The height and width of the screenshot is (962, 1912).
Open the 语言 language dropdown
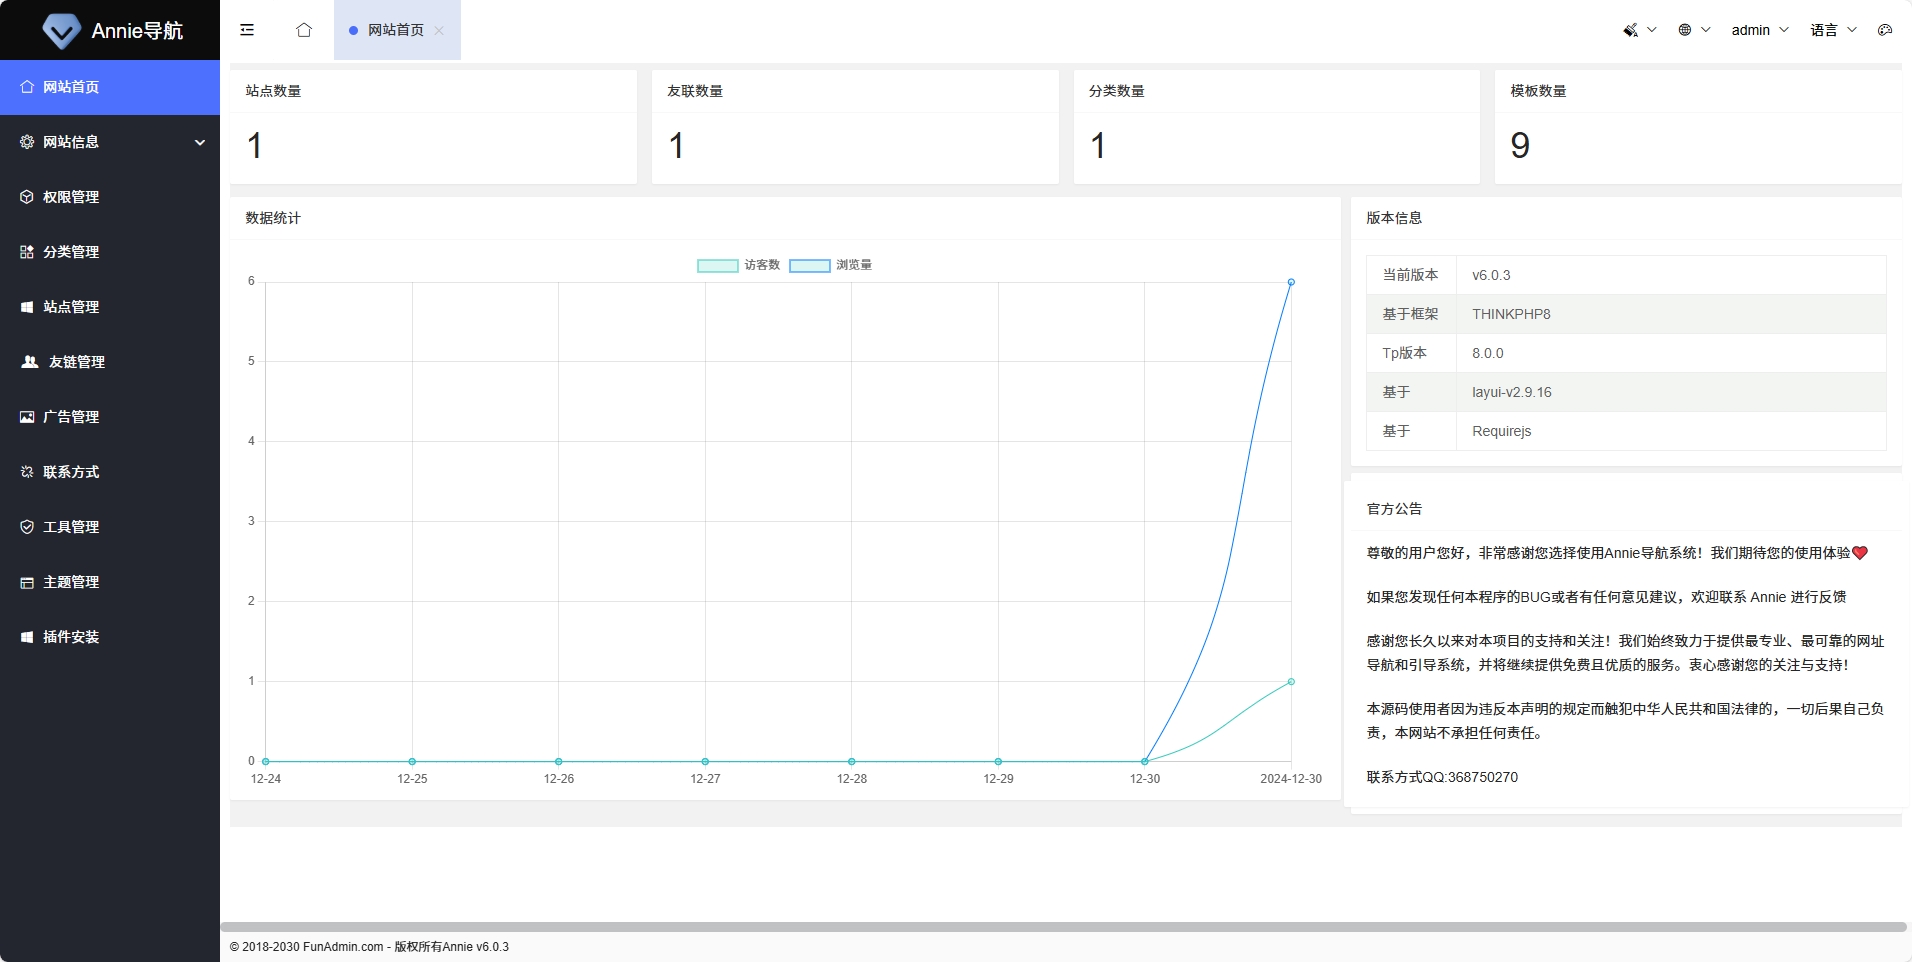click(x=1832, y=30)
